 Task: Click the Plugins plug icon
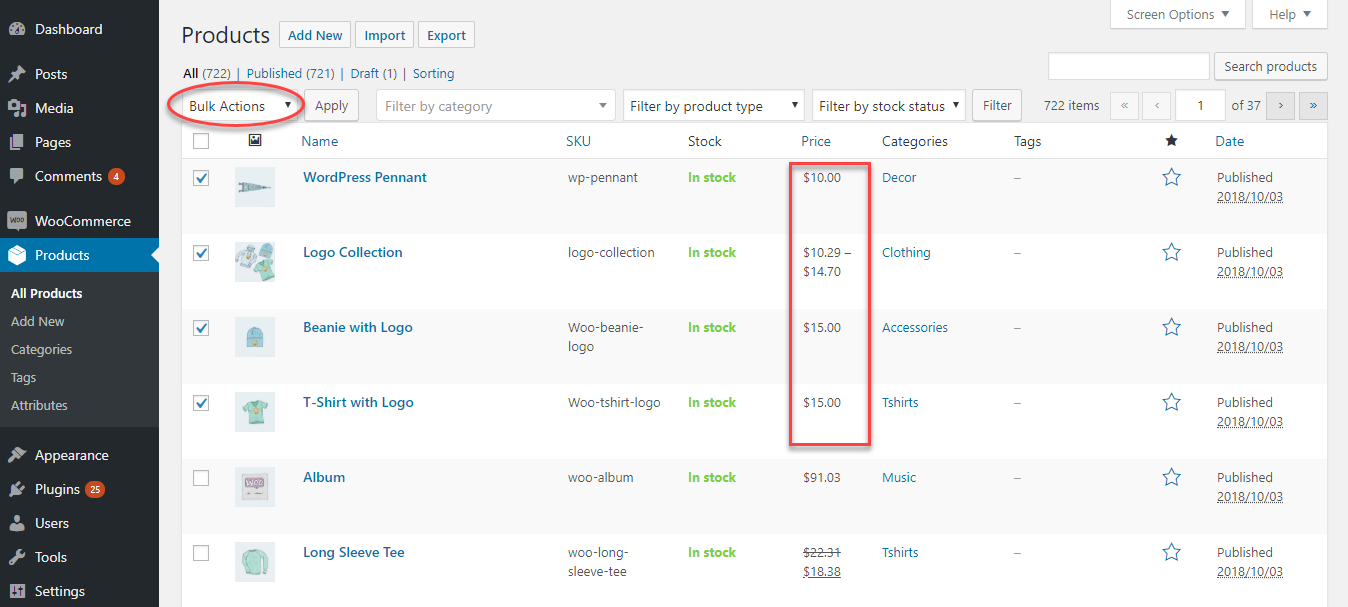coord(16,489)
